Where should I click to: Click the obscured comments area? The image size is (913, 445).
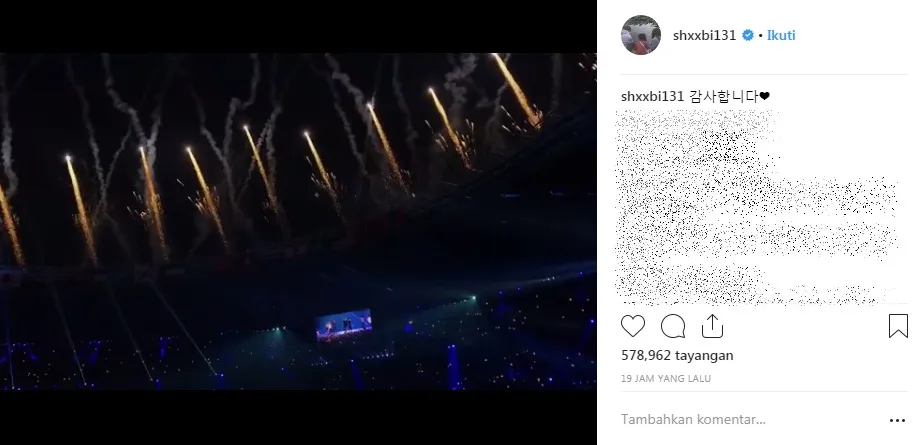tap(757, 207)
